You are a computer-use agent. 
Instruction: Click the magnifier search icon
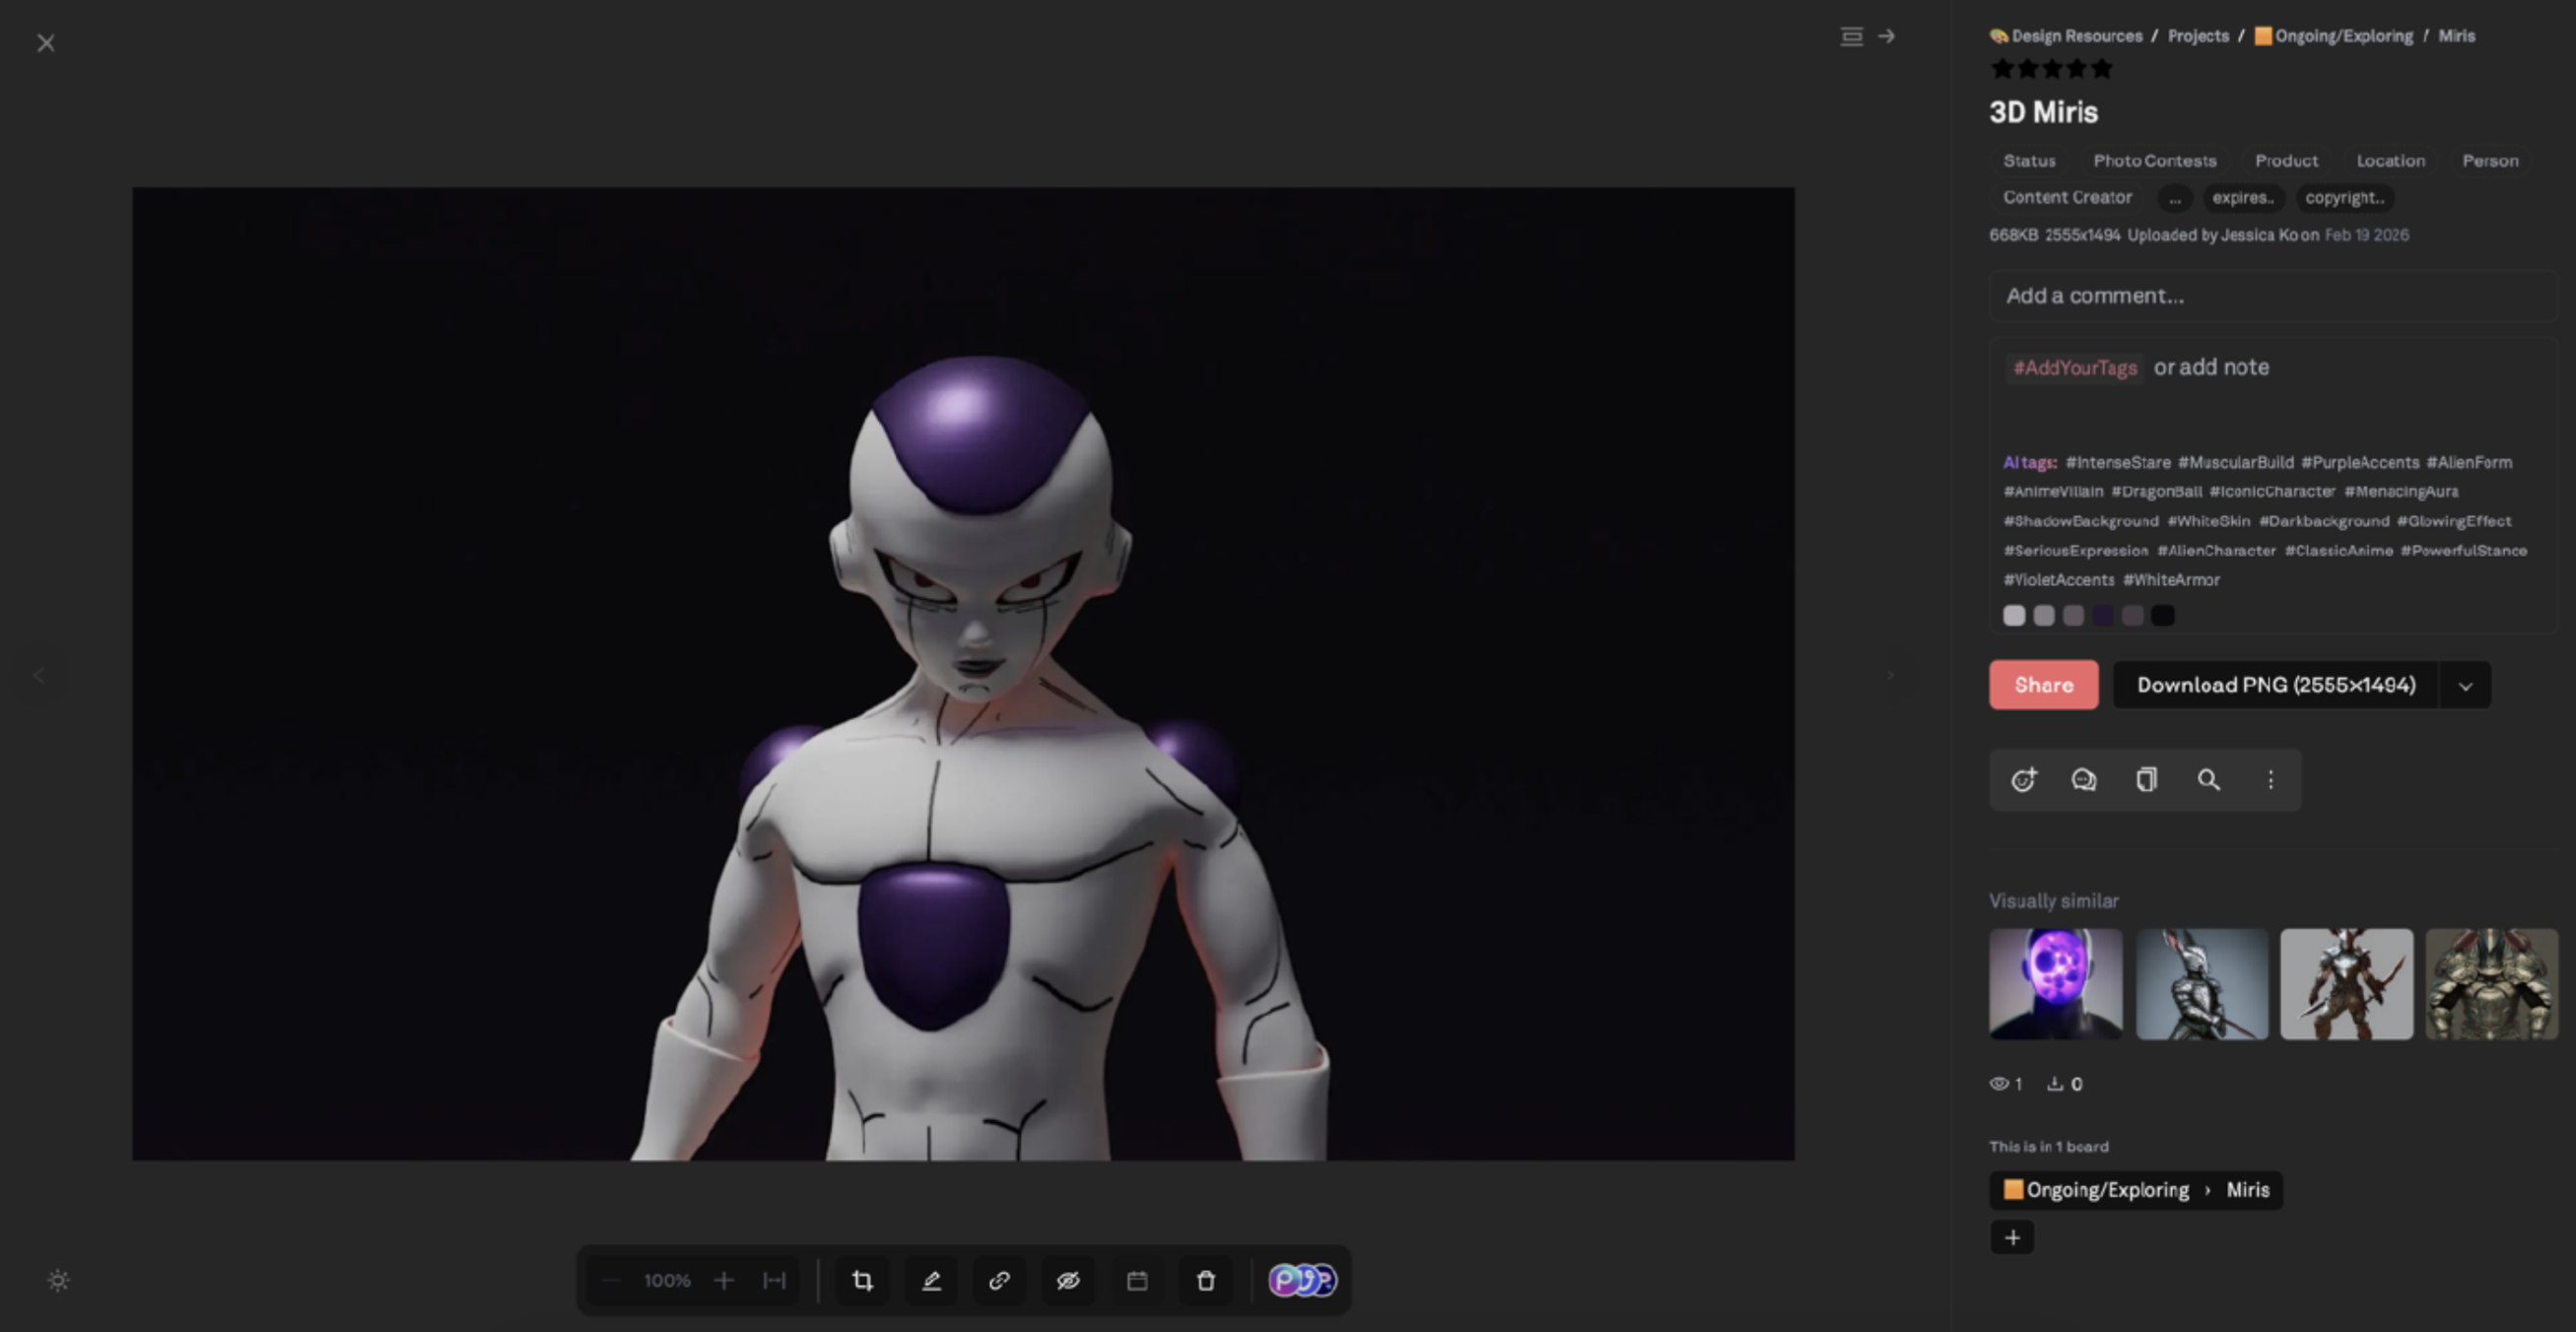click(x=2208, y=780)
